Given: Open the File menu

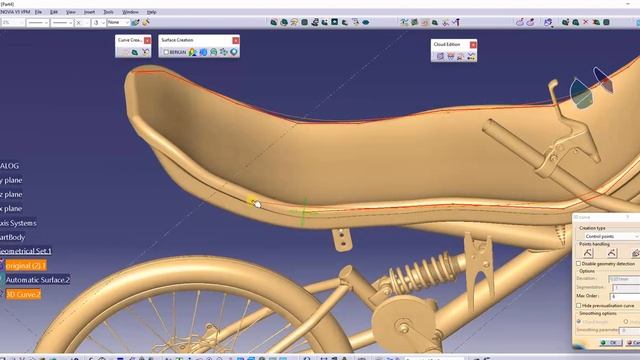Looking at the screenshot, I should point(38,12).
